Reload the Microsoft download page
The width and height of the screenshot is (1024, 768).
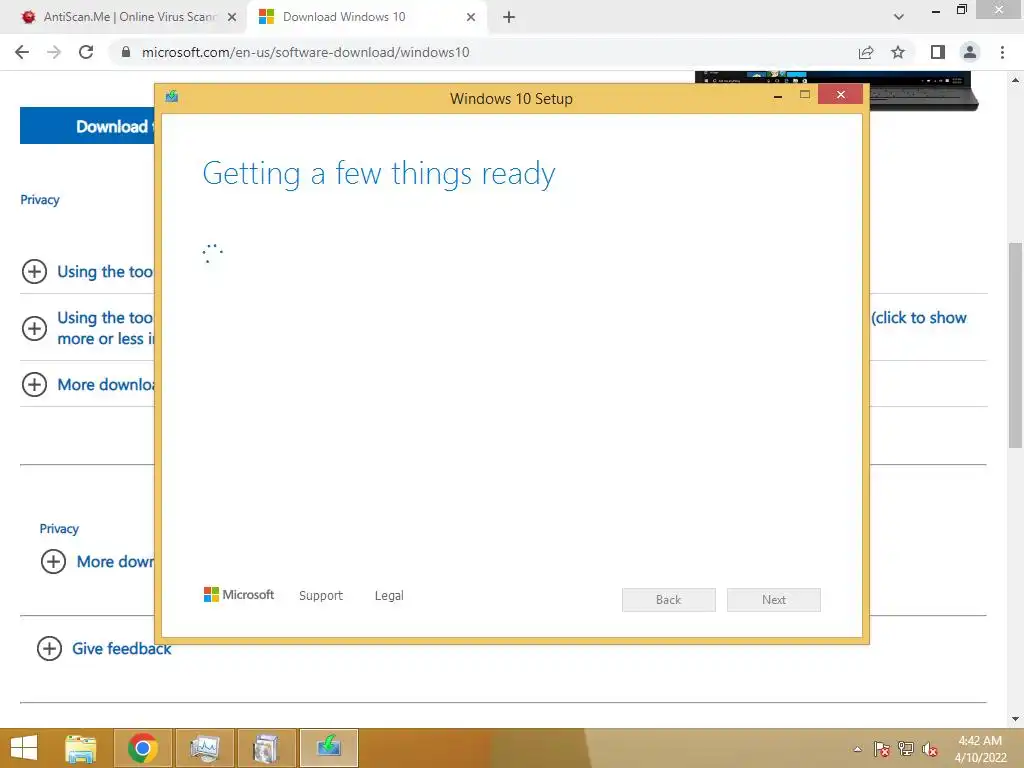point(86,52)
